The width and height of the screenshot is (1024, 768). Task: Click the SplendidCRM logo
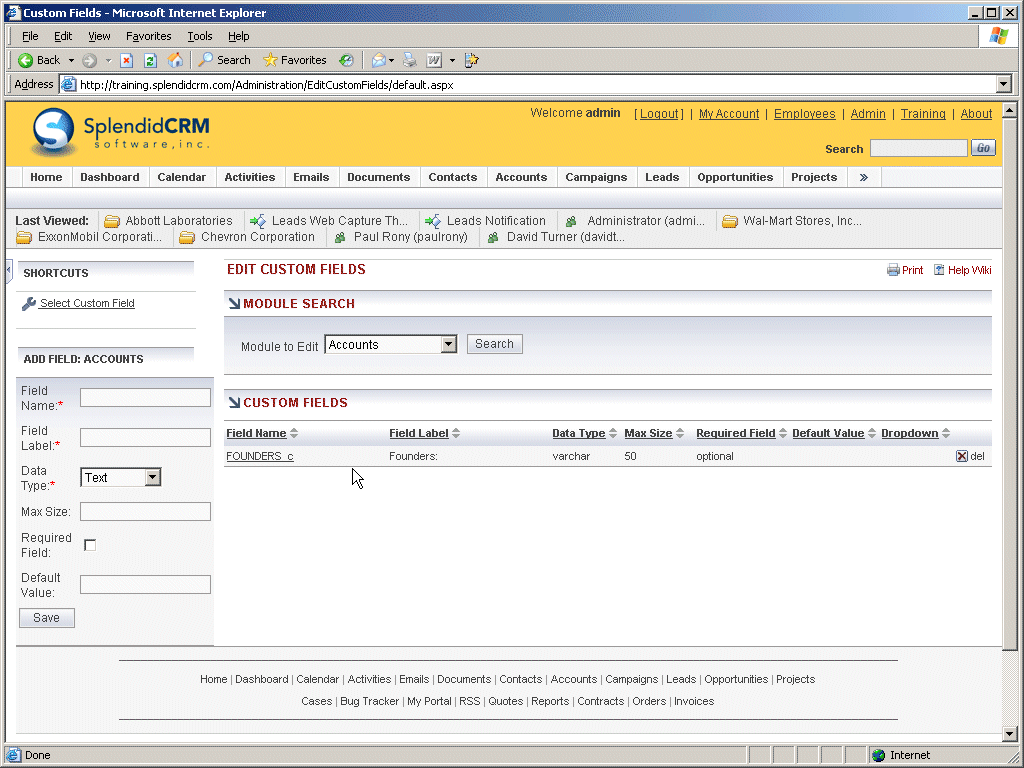(x=120, y=132)
